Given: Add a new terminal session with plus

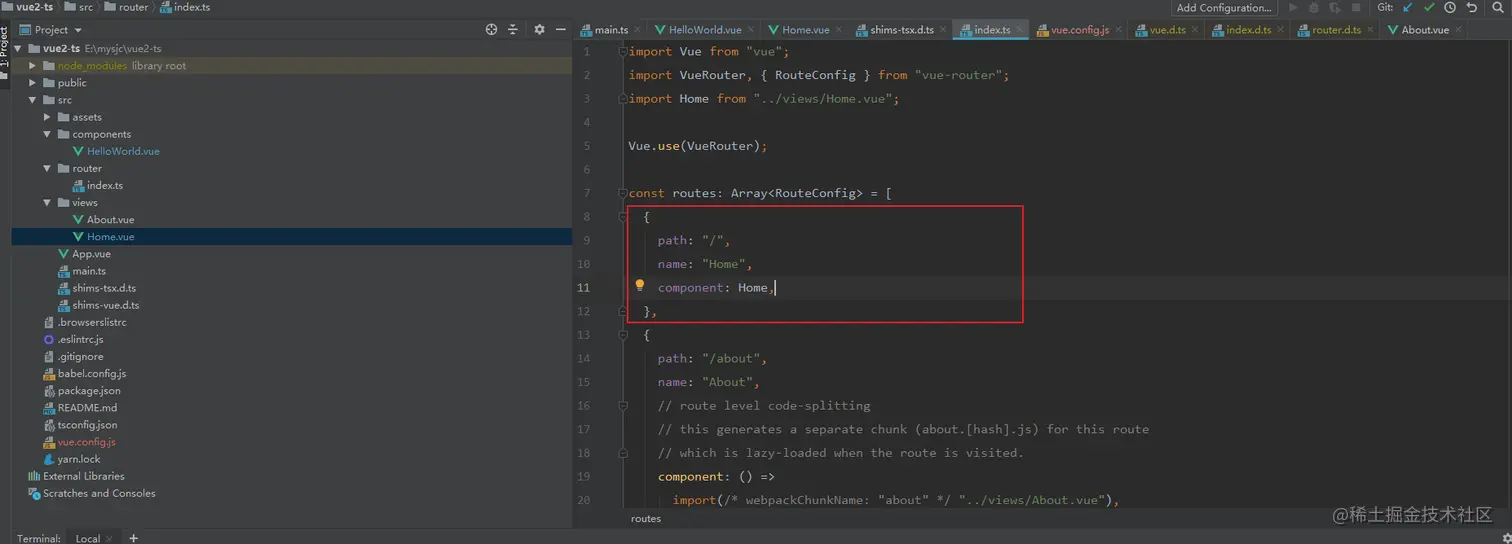Looking at the screenshot, I should pos(133,538).
